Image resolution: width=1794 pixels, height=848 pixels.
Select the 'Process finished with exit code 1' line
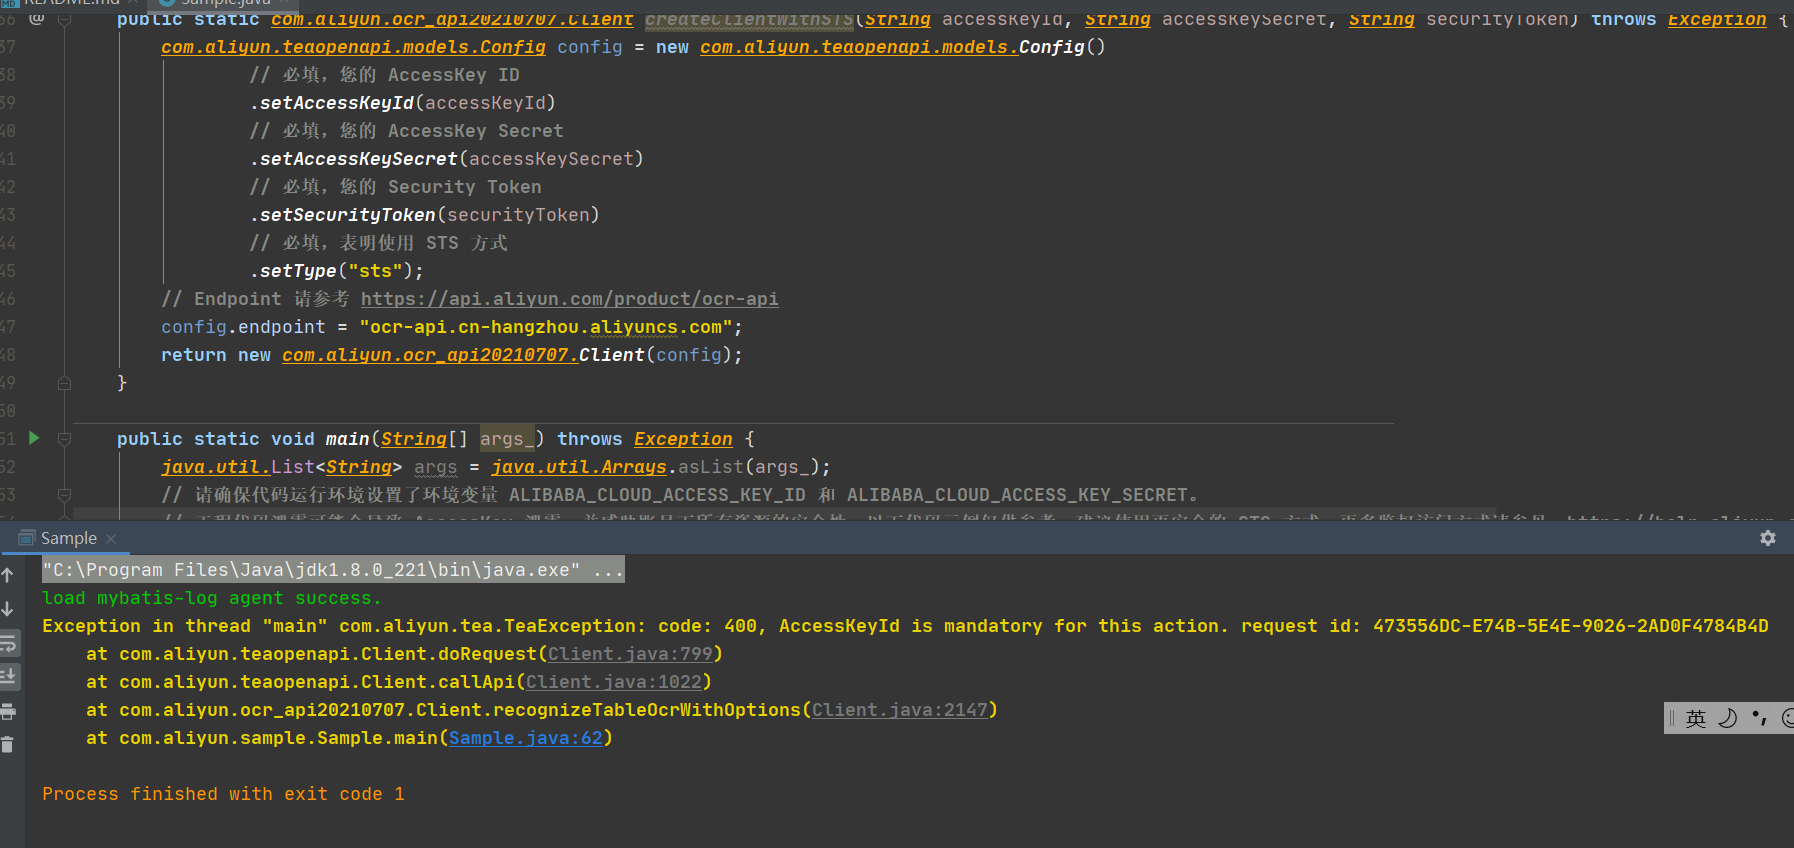point(223,794)
